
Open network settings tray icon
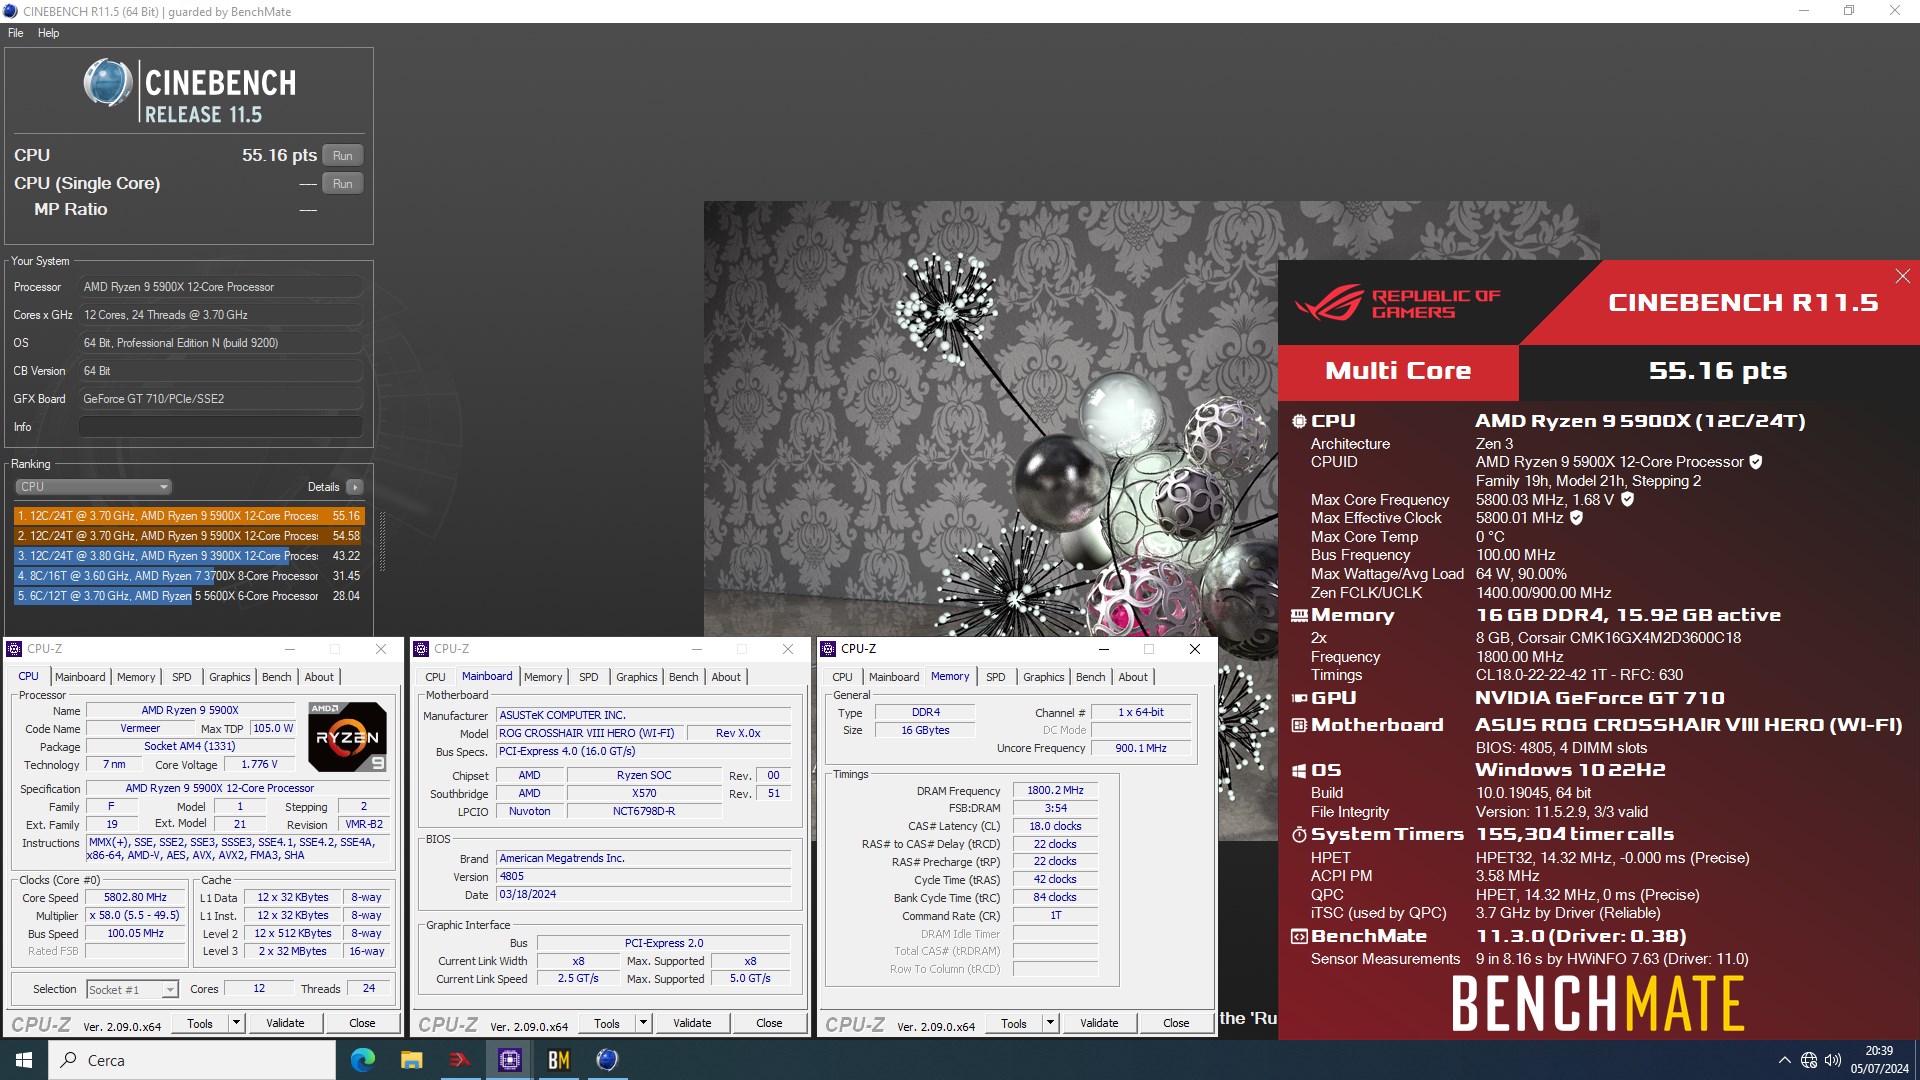(1808, 1060)
